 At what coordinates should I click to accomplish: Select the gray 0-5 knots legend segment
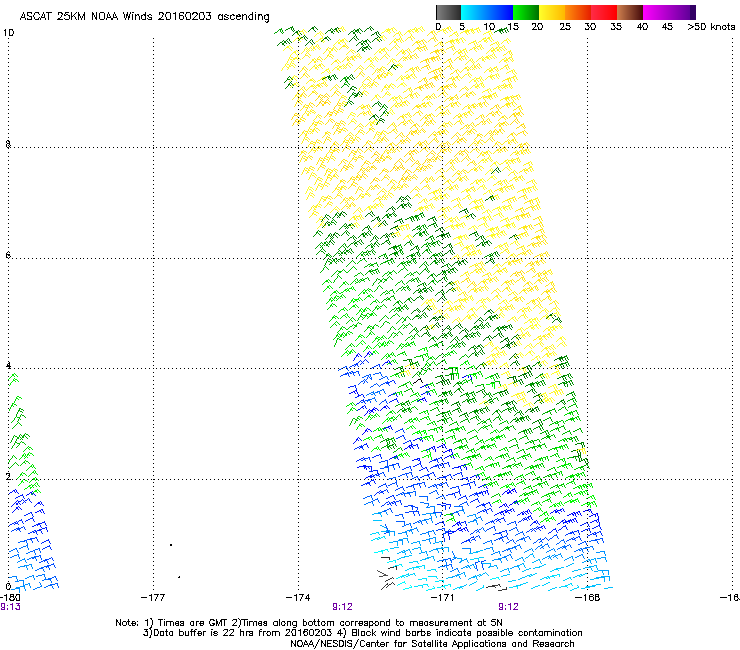point(448,12)
